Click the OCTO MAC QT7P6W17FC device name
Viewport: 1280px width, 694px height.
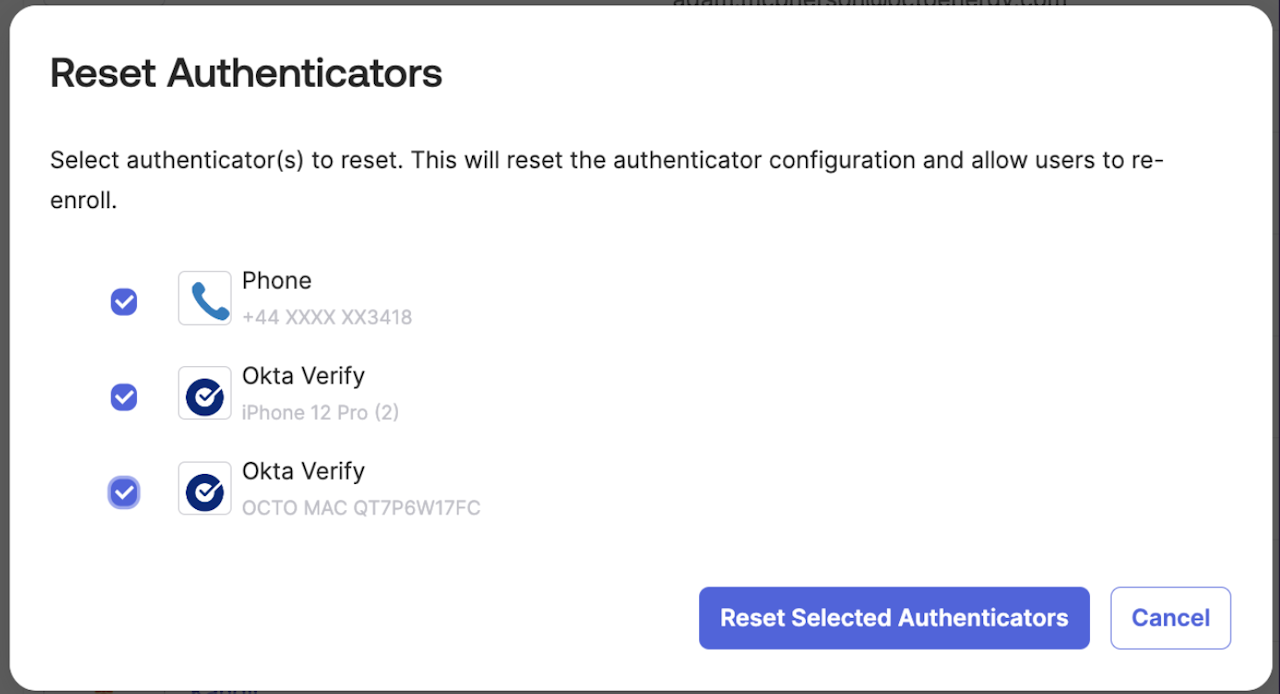[x=361, y=508]
